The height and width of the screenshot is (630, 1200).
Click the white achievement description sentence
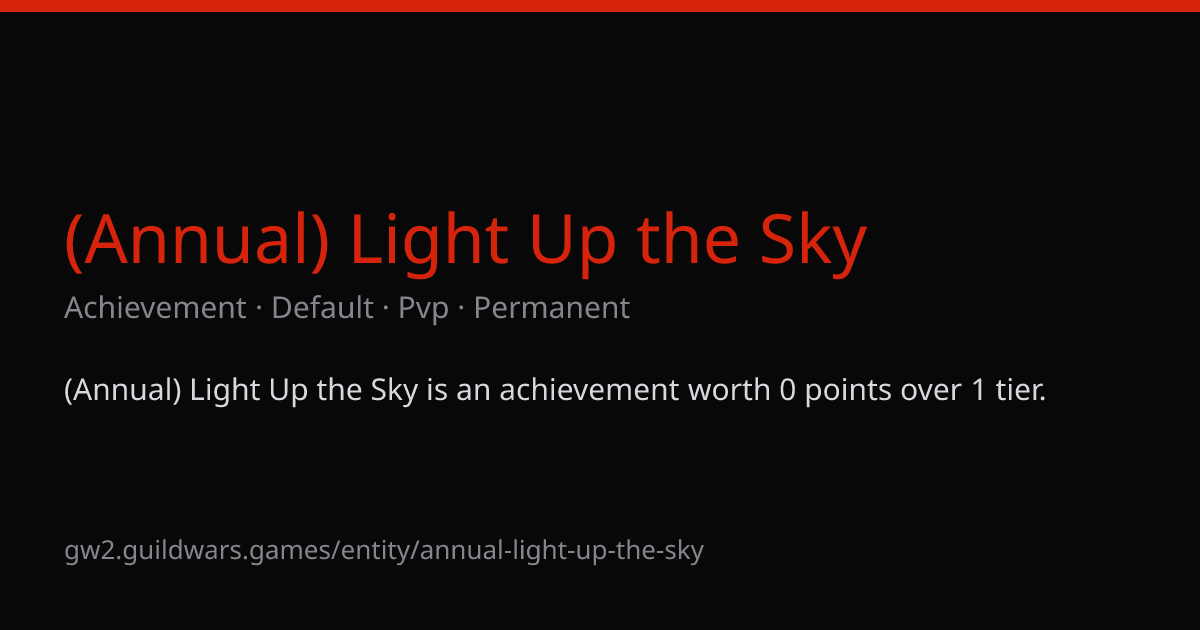pyautogui.click(x=555, y=390)
